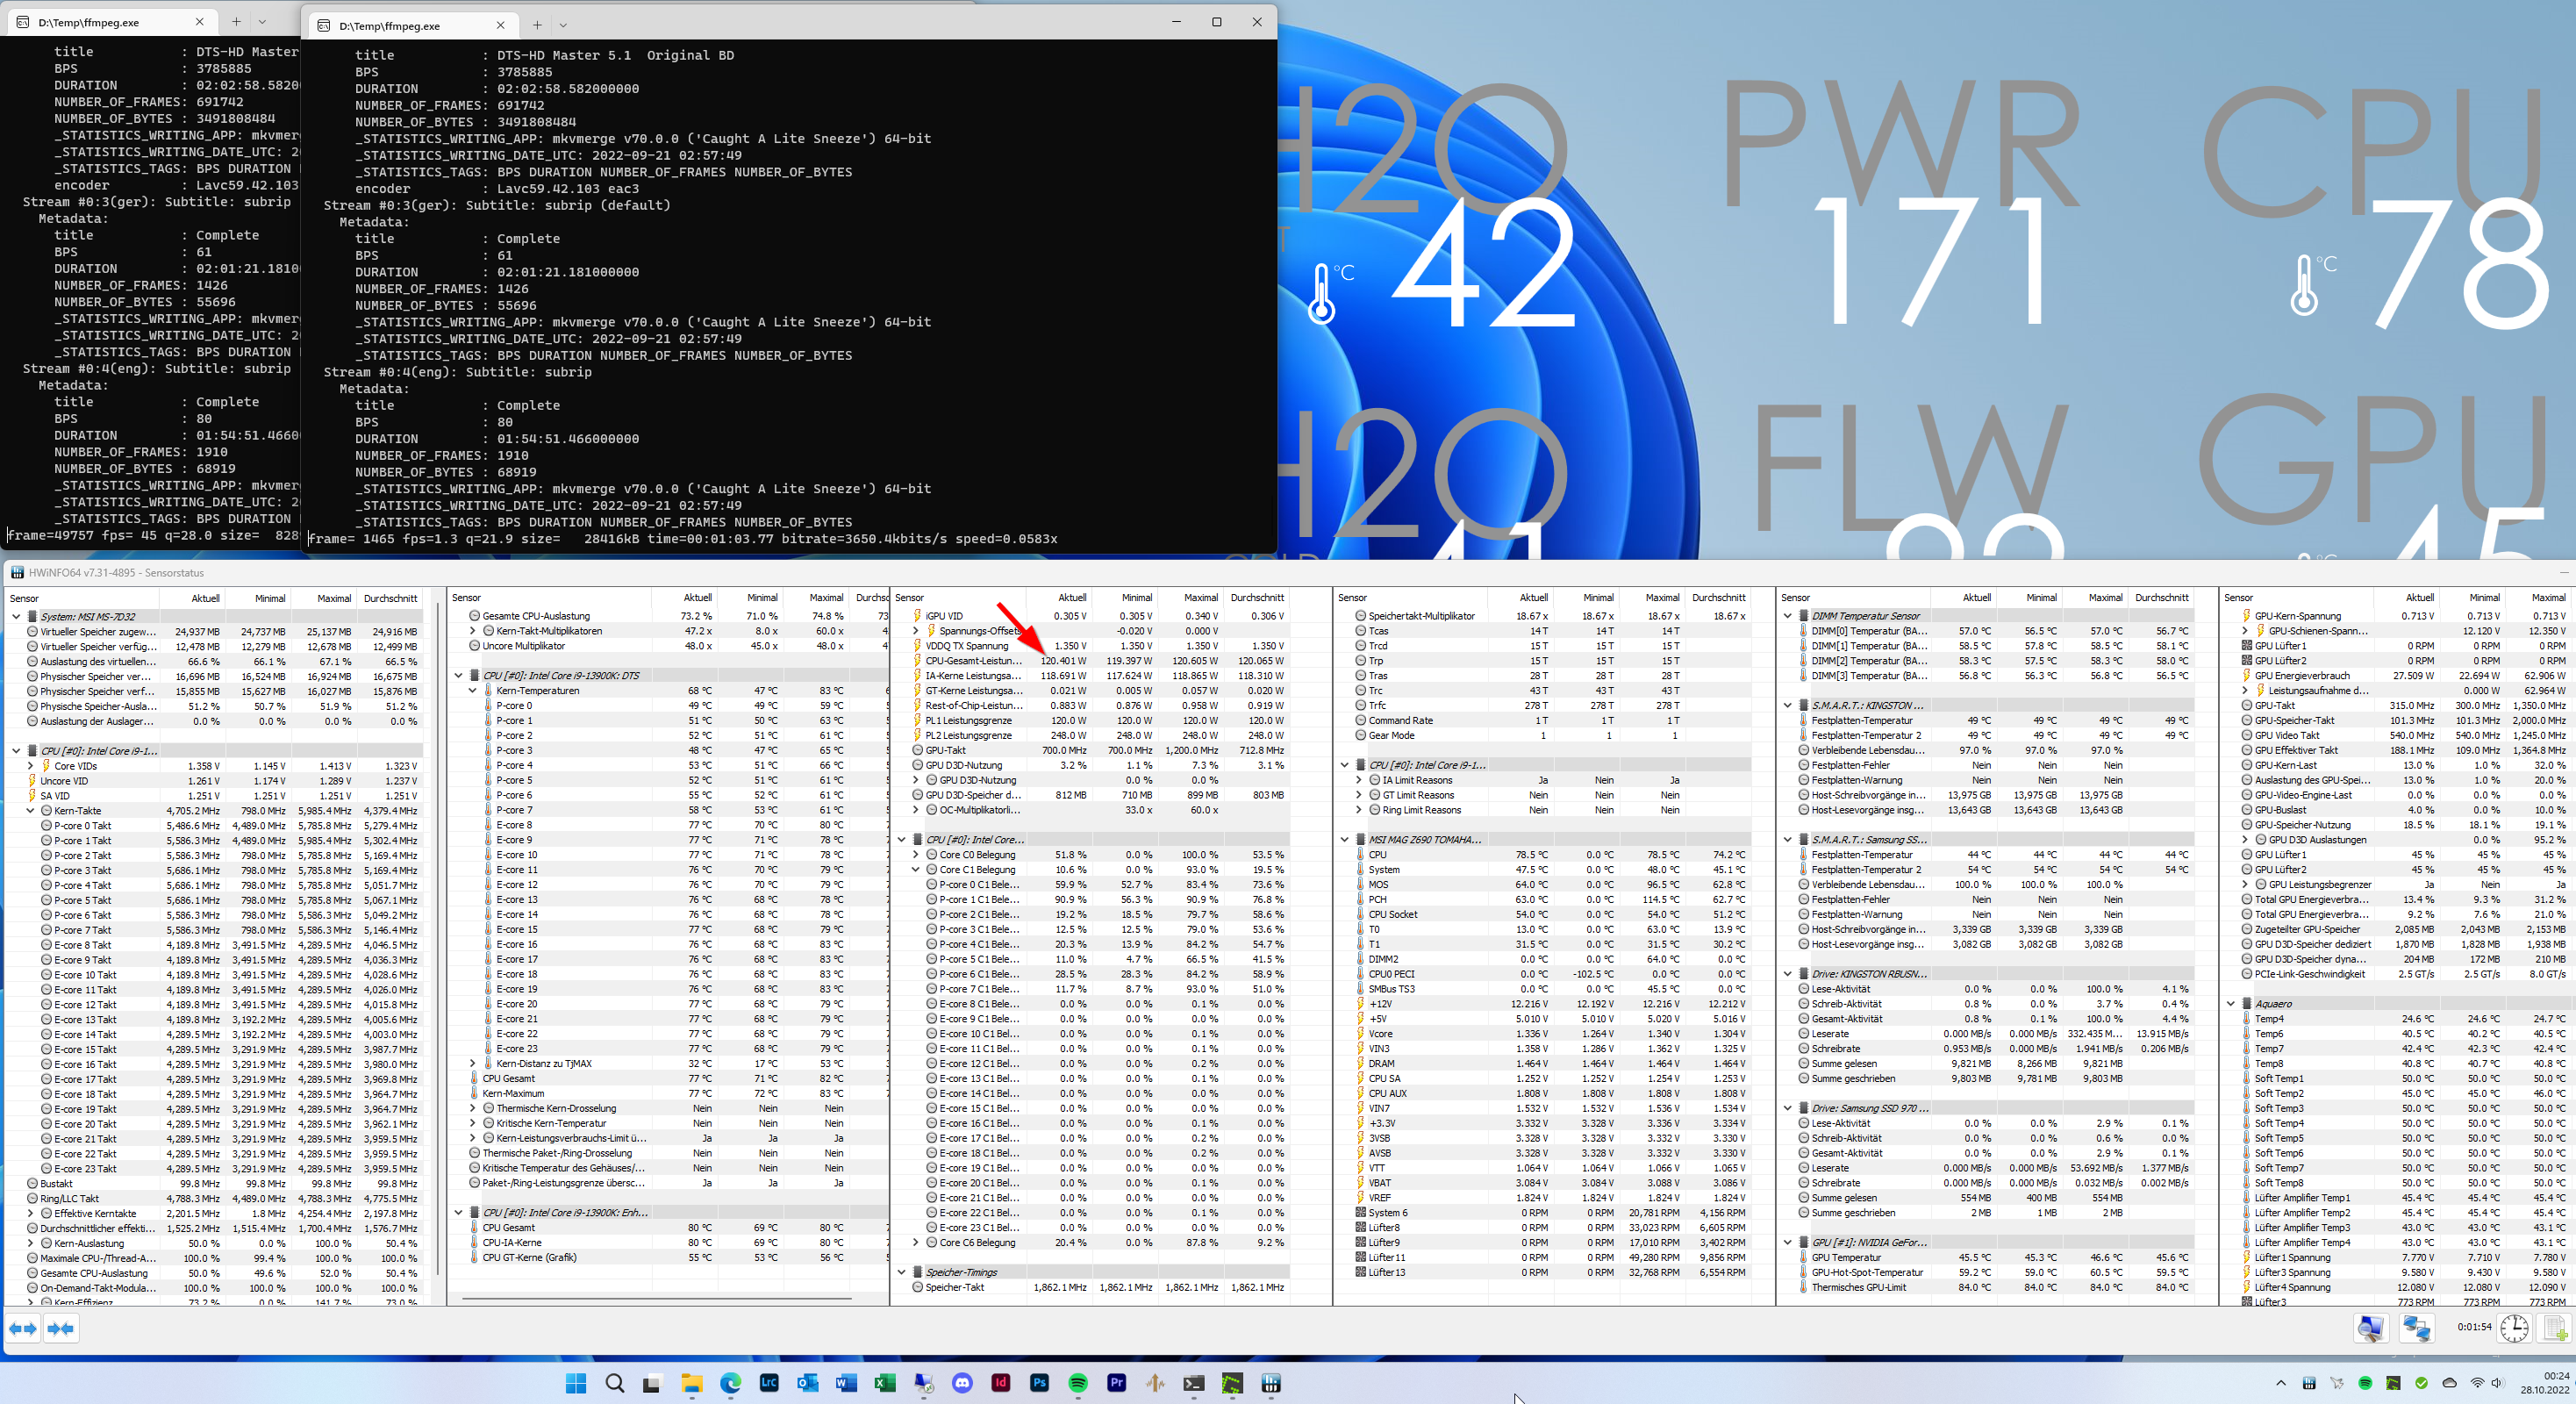Open Discord from the taskbar
The width and height of the screenshot is (2576, 1404).
pyautogui.click(x=962, y=1383)
